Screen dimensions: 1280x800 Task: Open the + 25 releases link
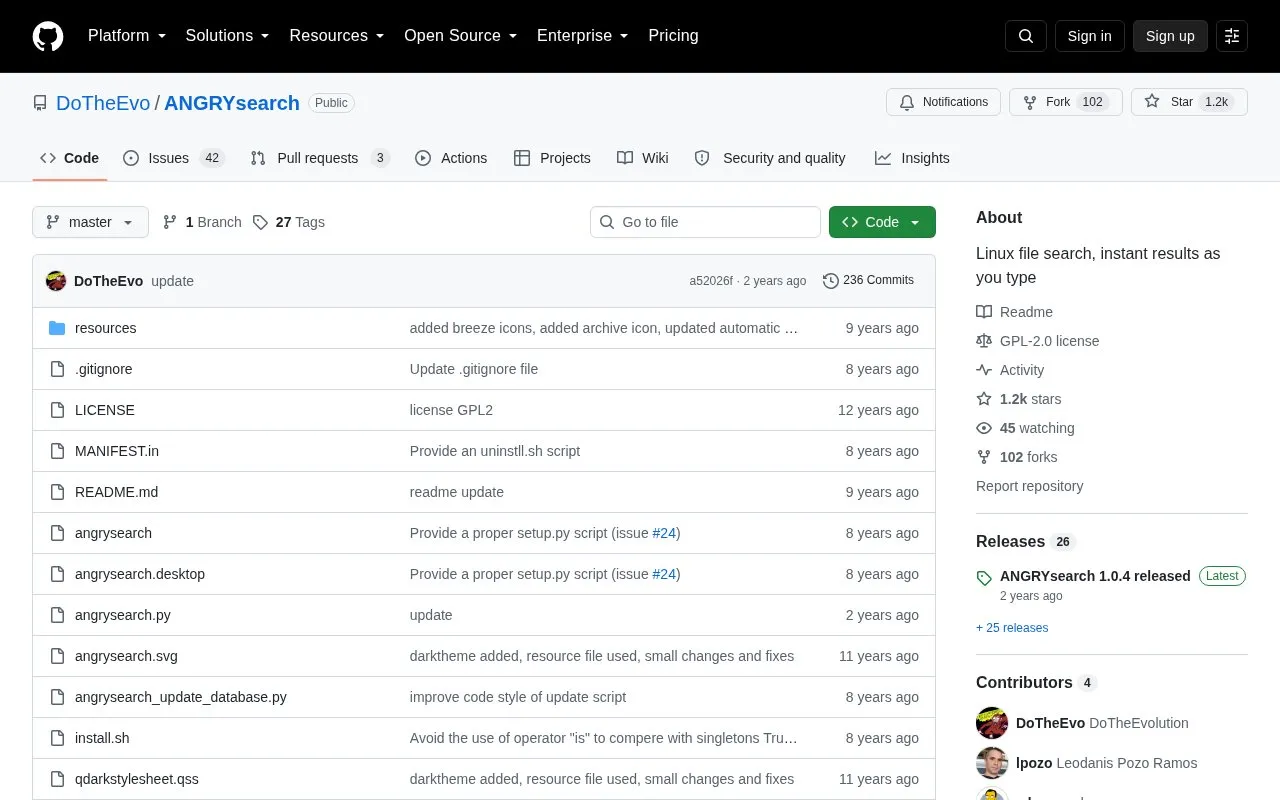click(x=1012, y=628)
